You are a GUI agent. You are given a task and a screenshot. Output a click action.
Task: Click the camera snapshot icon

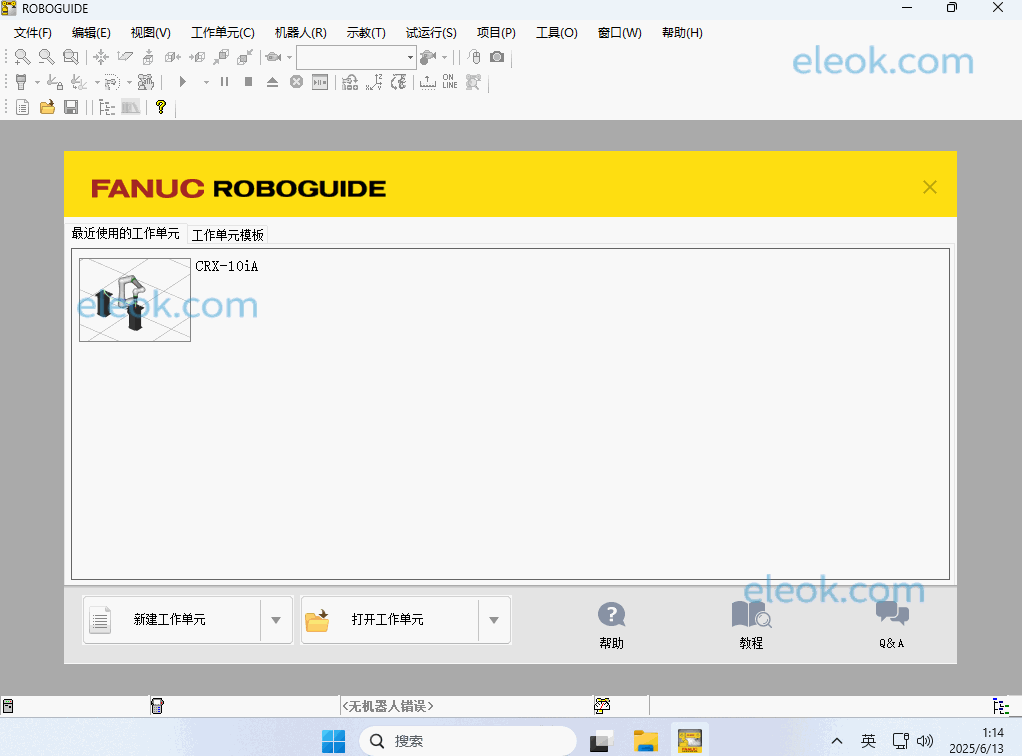497,57
